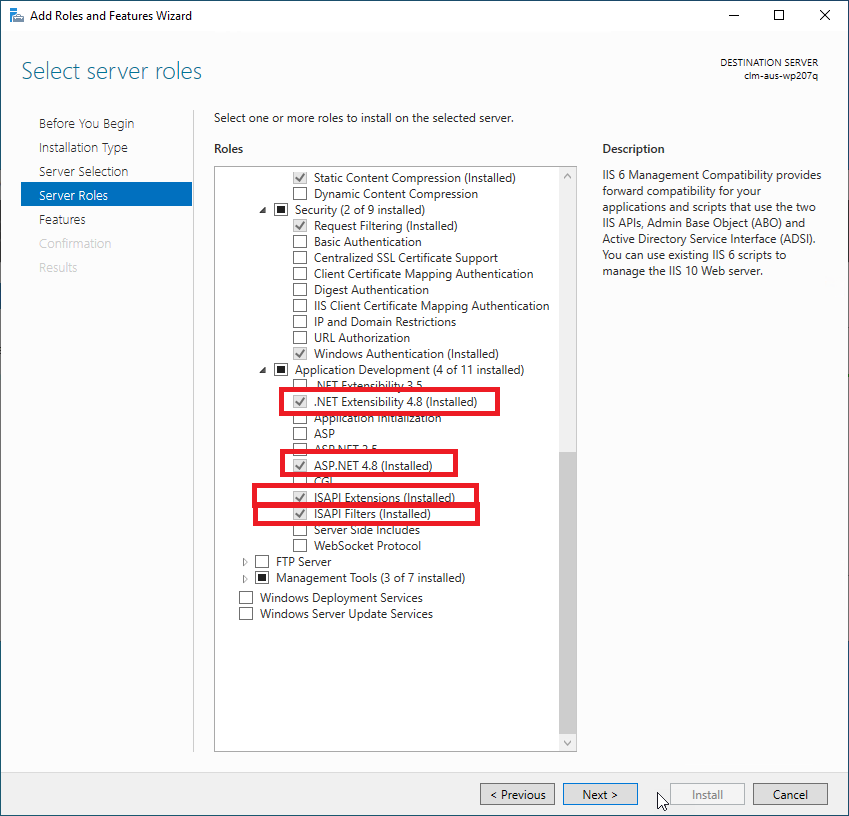Tick IP and Domain Restrictions checkbox

(x=300, y=322)
